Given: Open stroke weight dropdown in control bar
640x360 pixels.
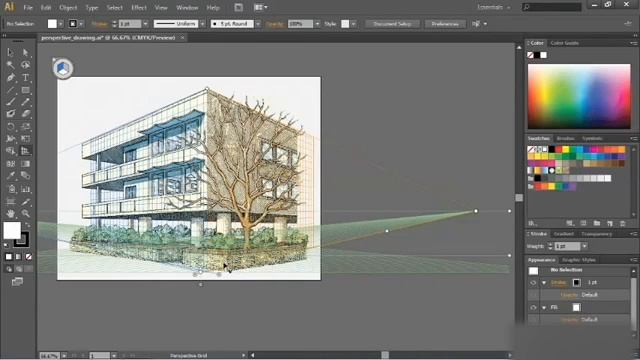Looking at the screenshot, I should pos(145,24).
